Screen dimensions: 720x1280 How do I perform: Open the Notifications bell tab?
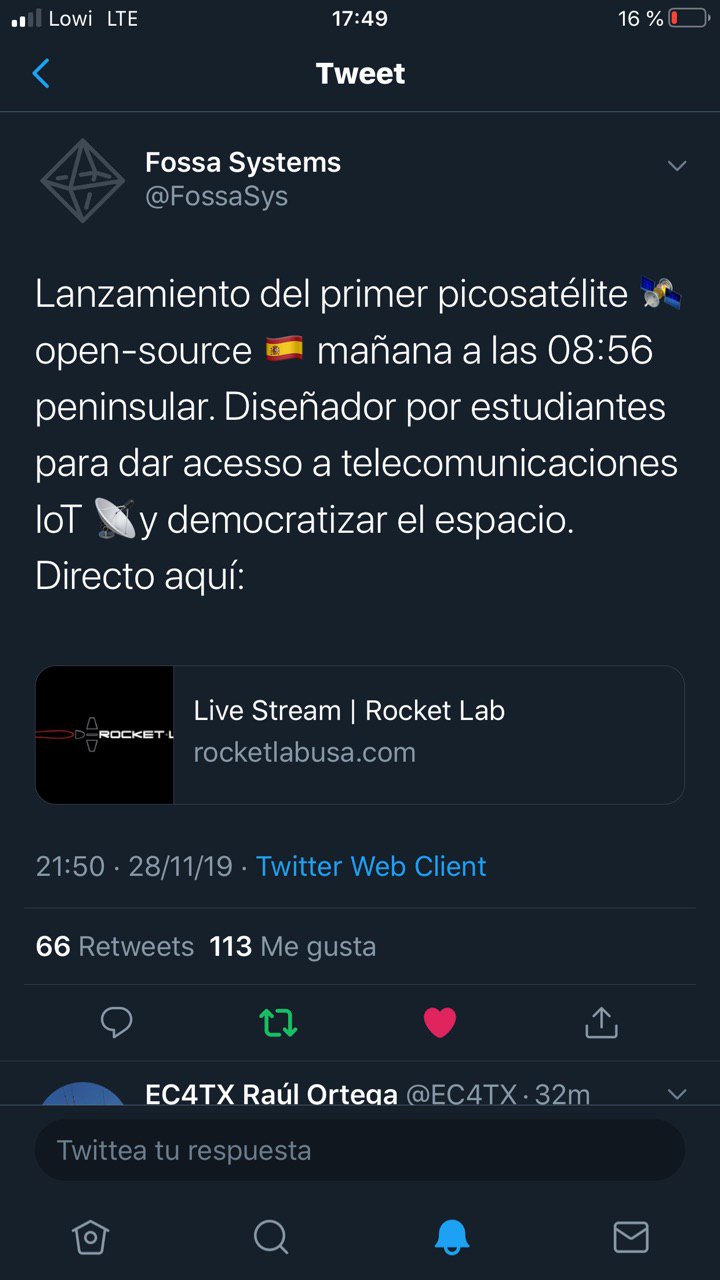(452, 1237)
